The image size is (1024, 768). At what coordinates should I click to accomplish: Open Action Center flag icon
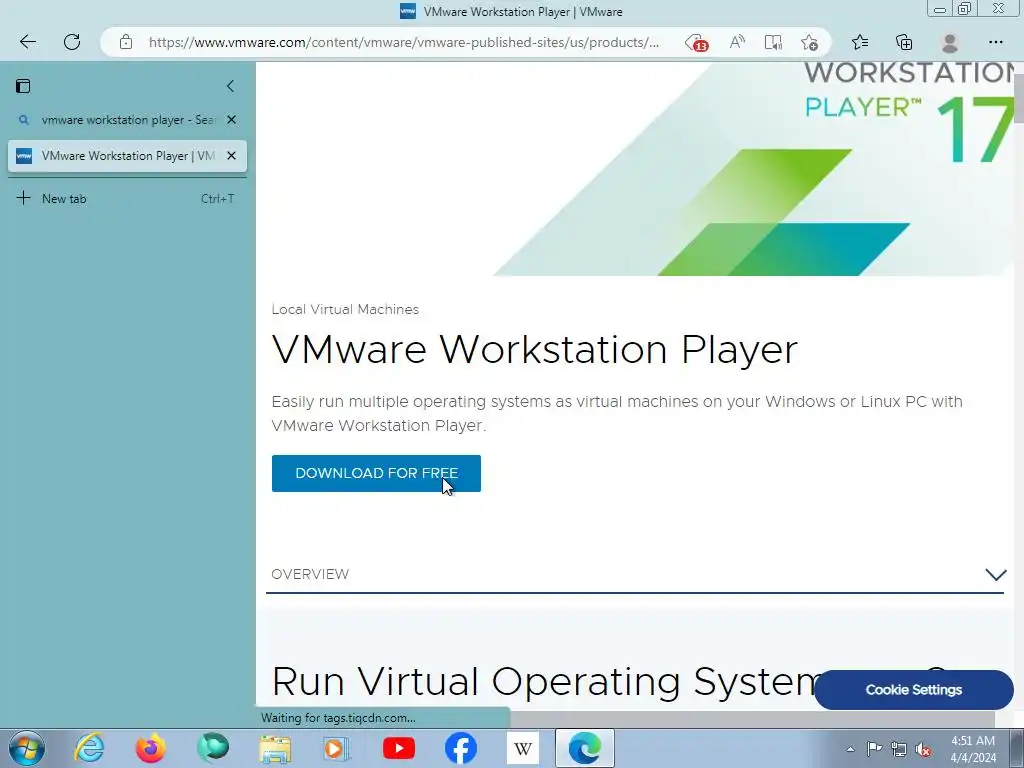[874, 749]
